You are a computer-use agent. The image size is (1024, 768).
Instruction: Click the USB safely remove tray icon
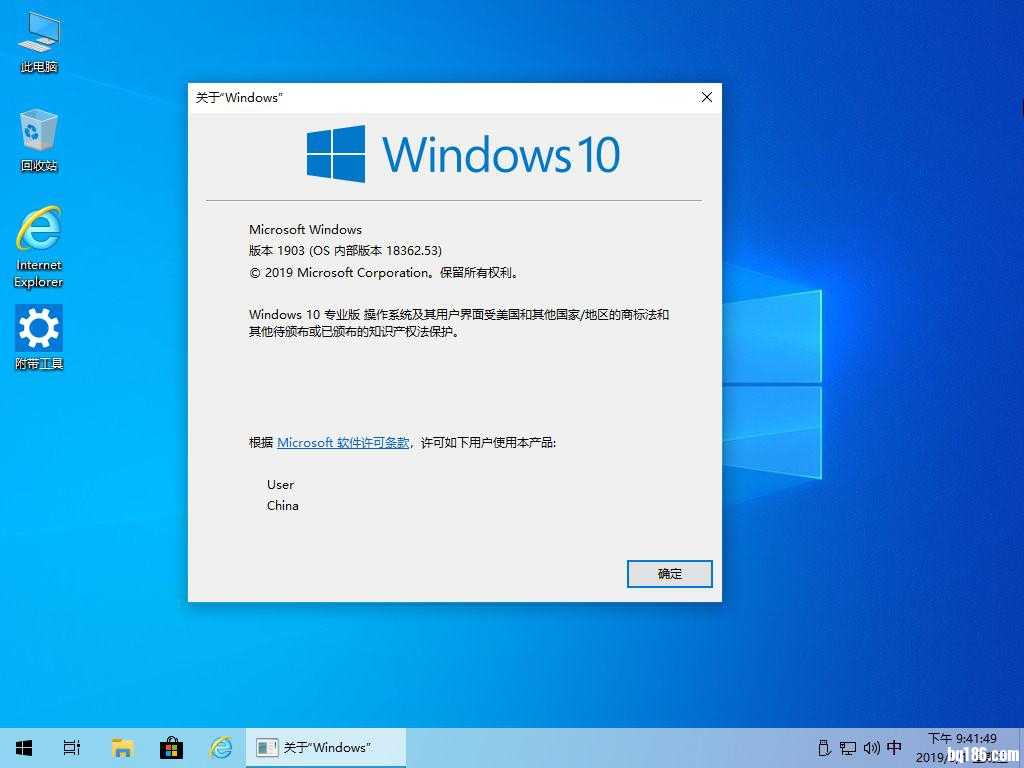pyautogui.click(x=824, y=747)
